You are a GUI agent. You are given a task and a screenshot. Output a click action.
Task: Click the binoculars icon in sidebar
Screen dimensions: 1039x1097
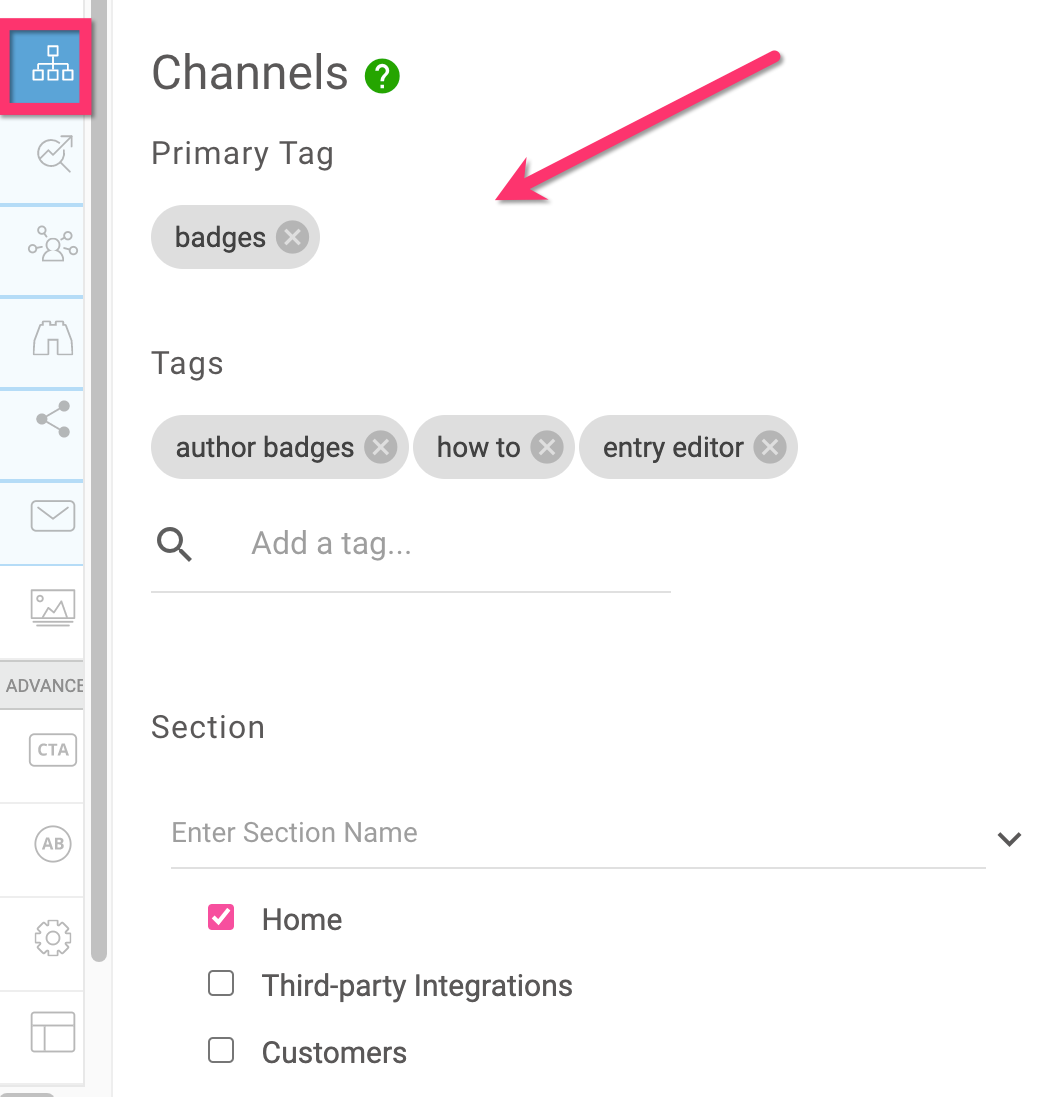[53, 339]
